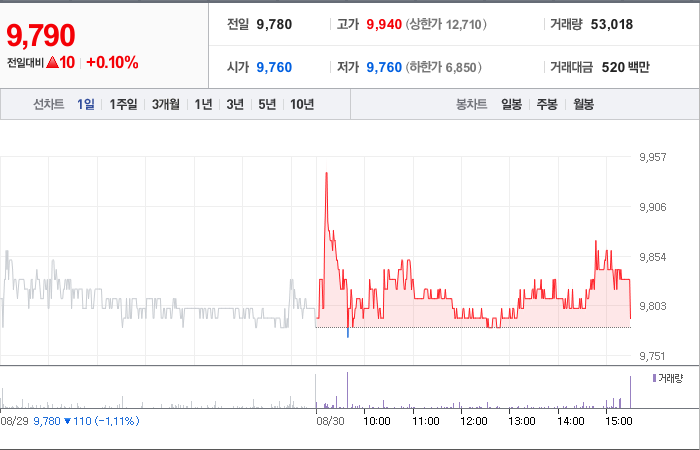700x450 pixels.
Task: Show the 10년 line chart
Action: (x=302, y=104)
